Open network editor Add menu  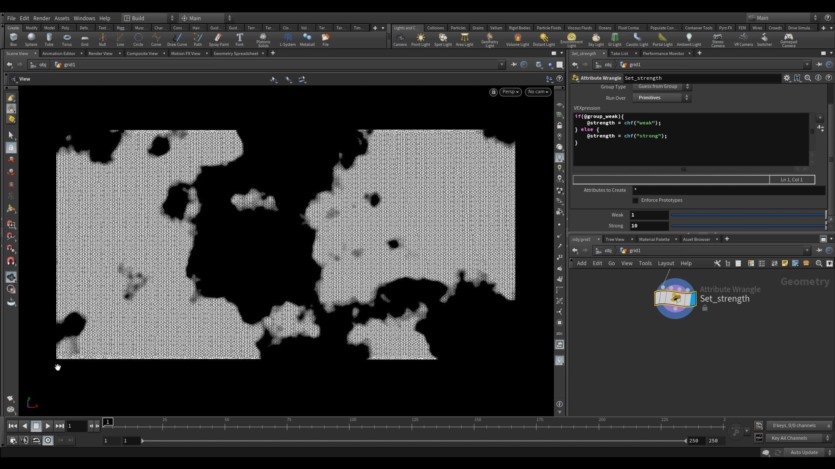pos(582,264)
